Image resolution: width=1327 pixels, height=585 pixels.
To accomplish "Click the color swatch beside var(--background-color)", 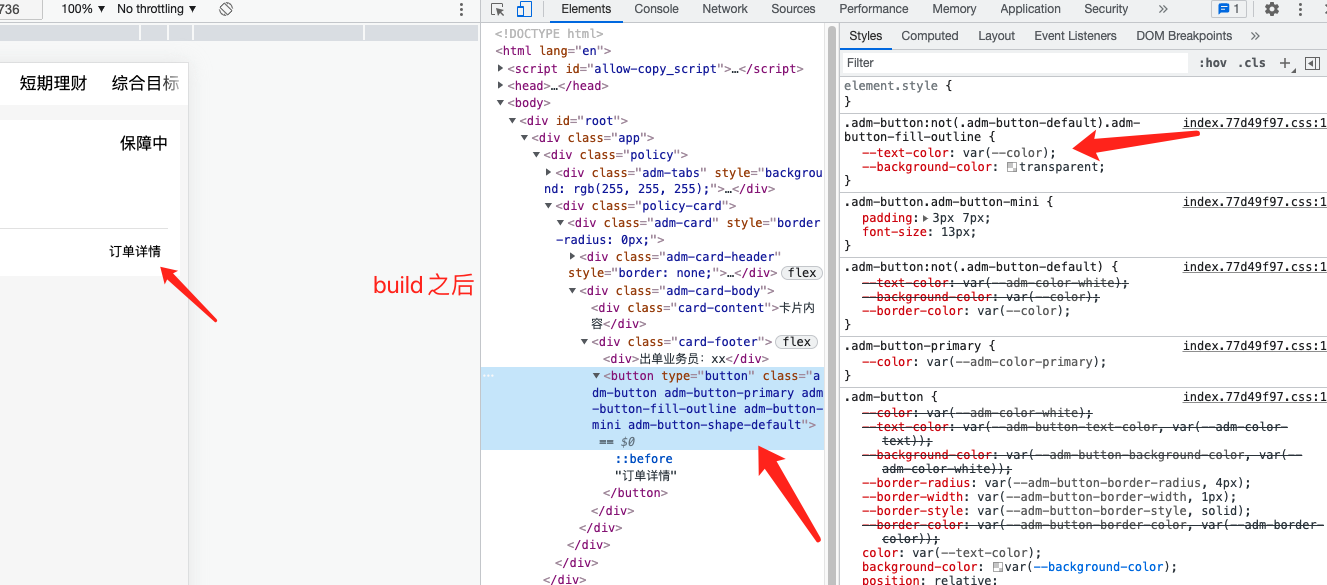I will click(998, 567).
